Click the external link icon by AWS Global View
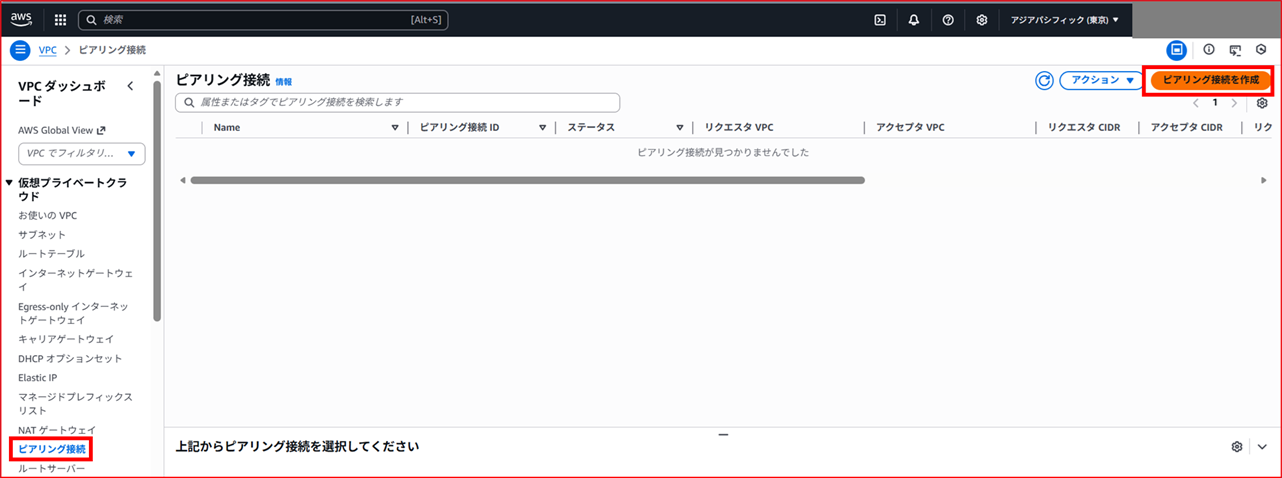 pyautogui.click(x=100, y=130)
